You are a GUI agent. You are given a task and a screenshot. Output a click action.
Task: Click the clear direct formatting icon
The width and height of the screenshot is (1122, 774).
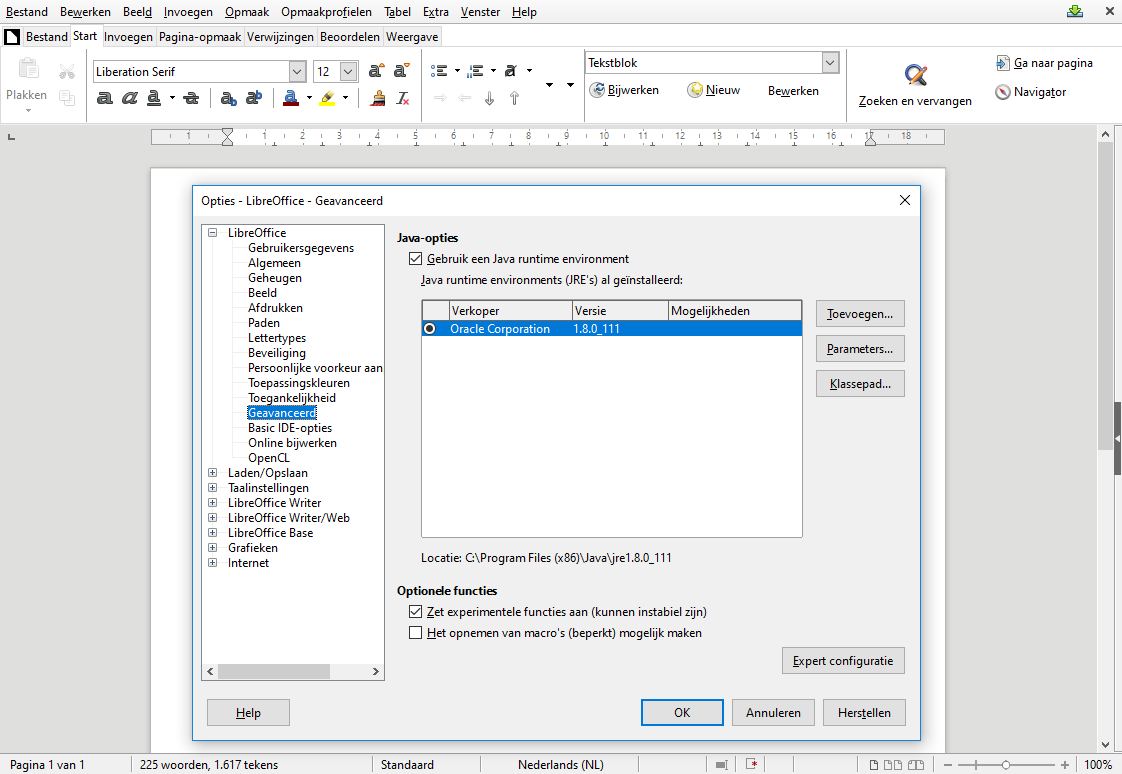403,98
